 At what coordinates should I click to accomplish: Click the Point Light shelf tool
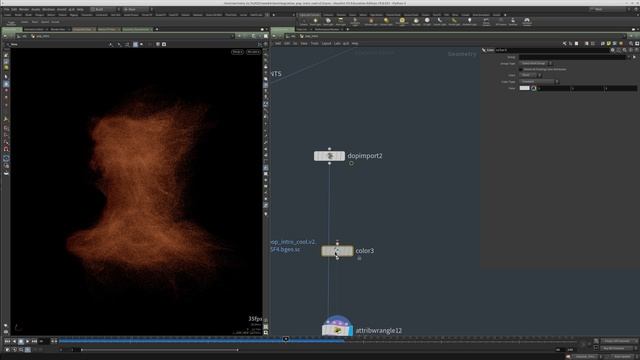pyautogui.click(x=315, y=22)
